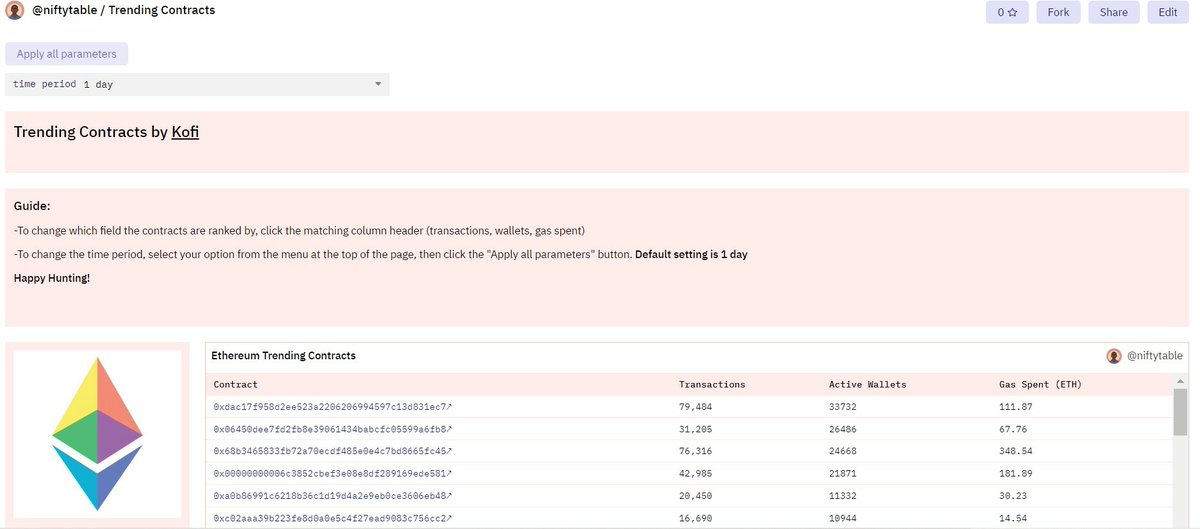
Task: Open contract link 0x06450dee7fd2fb8e39061434babcfc05599a6fb8
Action: [333, 429]
